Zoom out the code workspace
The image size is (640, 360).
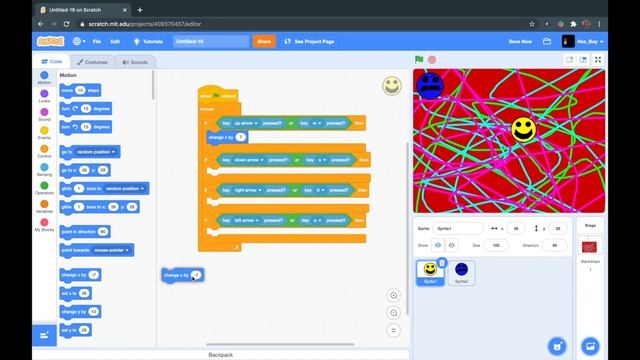coord(393,313)
